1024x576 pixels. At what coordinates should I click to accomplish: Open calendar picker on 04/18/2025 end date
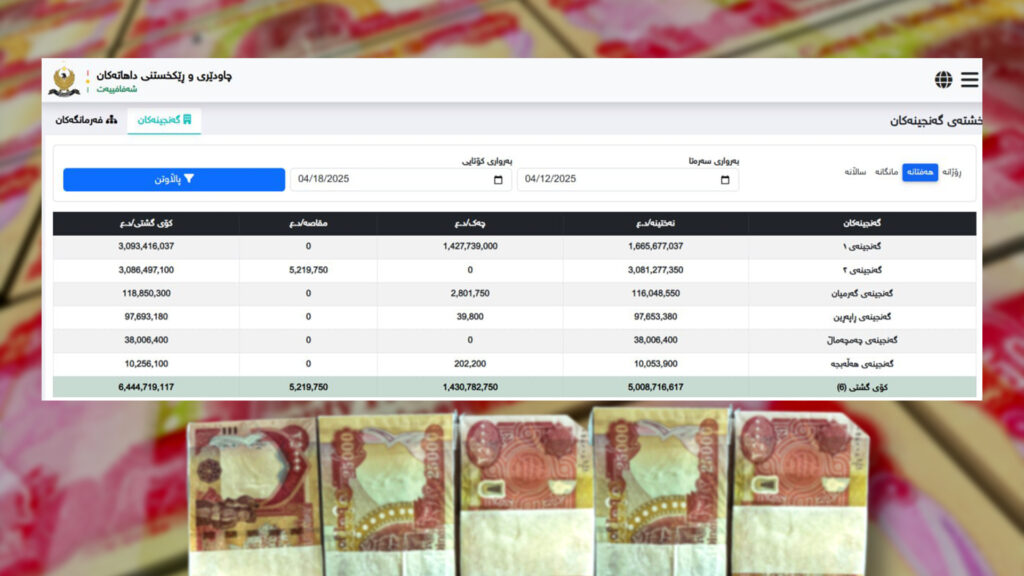[x=498, y=180]
